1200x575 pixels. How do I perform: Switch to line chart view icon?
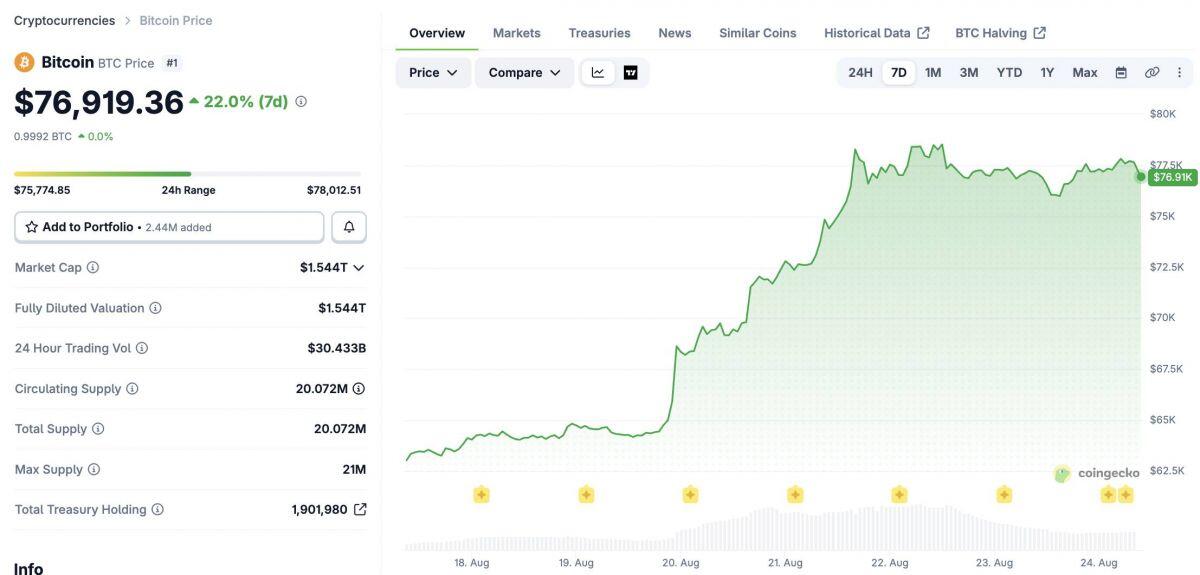point(598,72)
